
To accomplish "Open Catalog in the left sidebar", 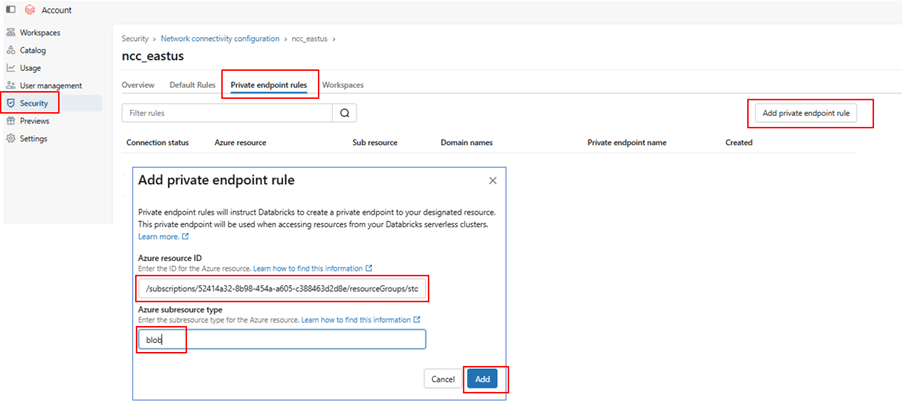I will coord(33,50).
